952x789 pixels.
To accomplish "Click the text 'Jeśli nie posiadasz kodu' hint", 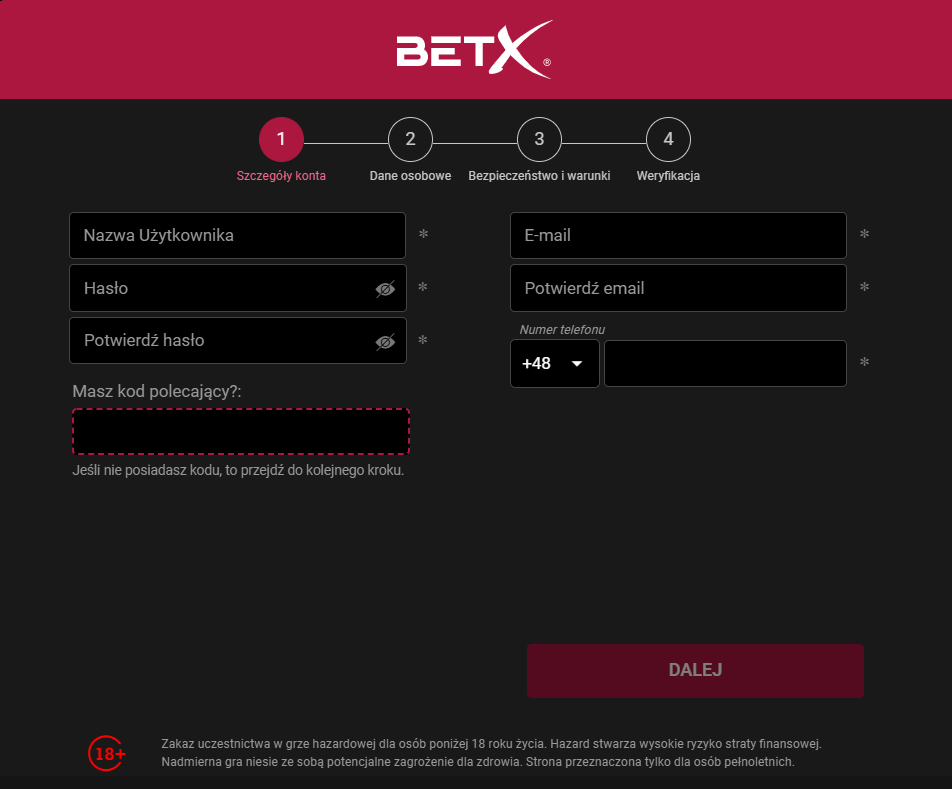I will pyautogui.click(x=238, y=470).
